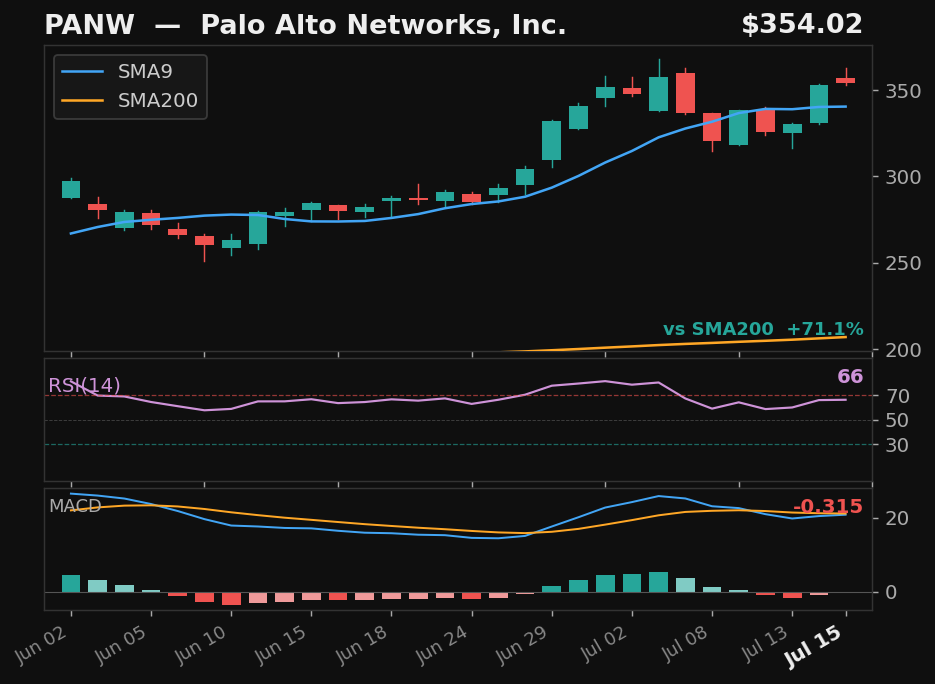Viewport: 935px width, 684px height.
Task: Click the vs SMA200 +71.1% annotation
Action: (x=763, y=329)
